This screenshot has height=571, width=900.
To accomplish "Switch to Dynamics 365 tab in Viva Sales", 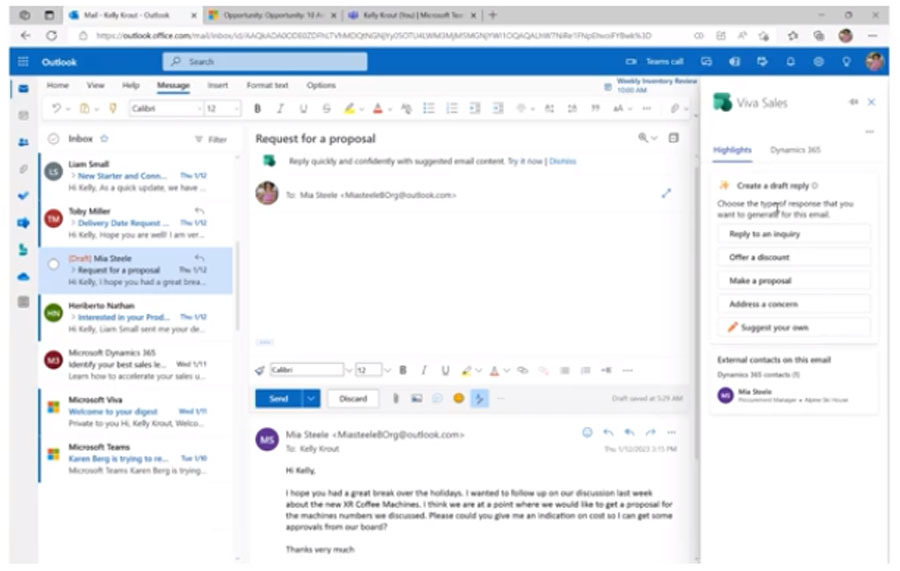I will [795, 150].
